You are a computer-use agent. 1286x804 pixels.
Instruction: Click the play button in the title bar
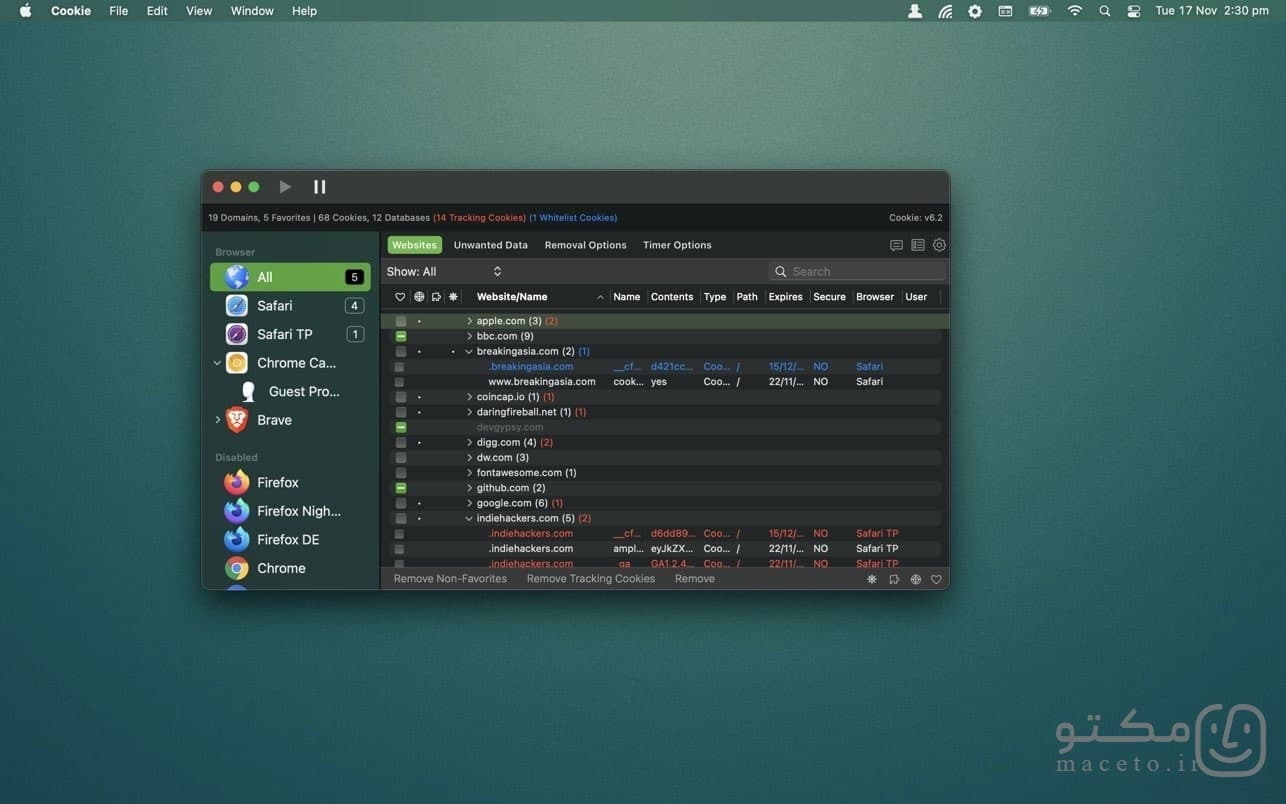point(285,187)
